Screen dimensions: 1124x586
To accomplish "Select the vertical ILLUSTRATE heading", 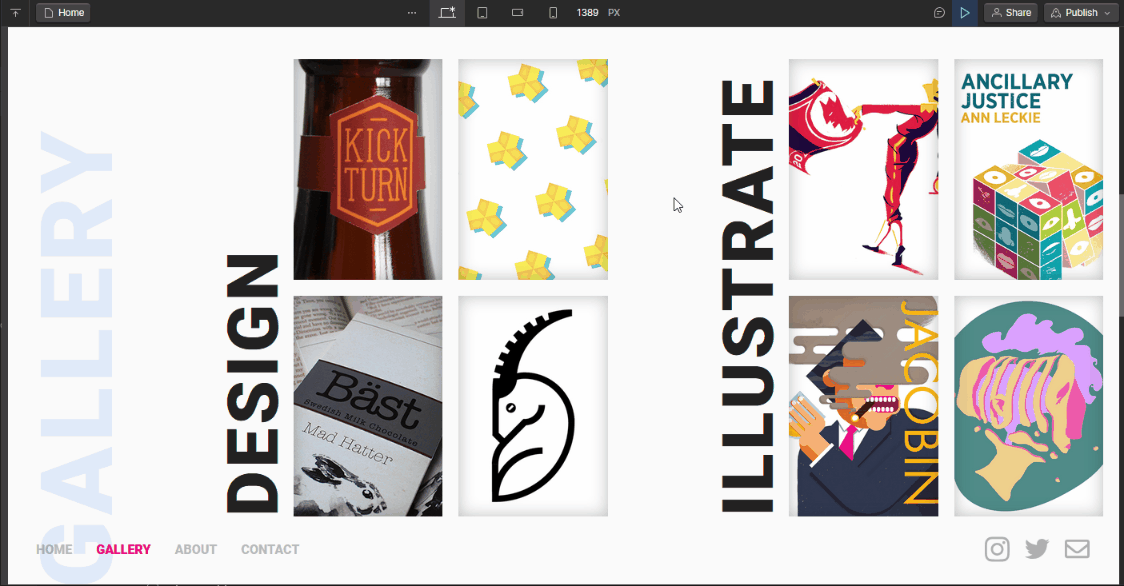I will (x=748, y=296).
